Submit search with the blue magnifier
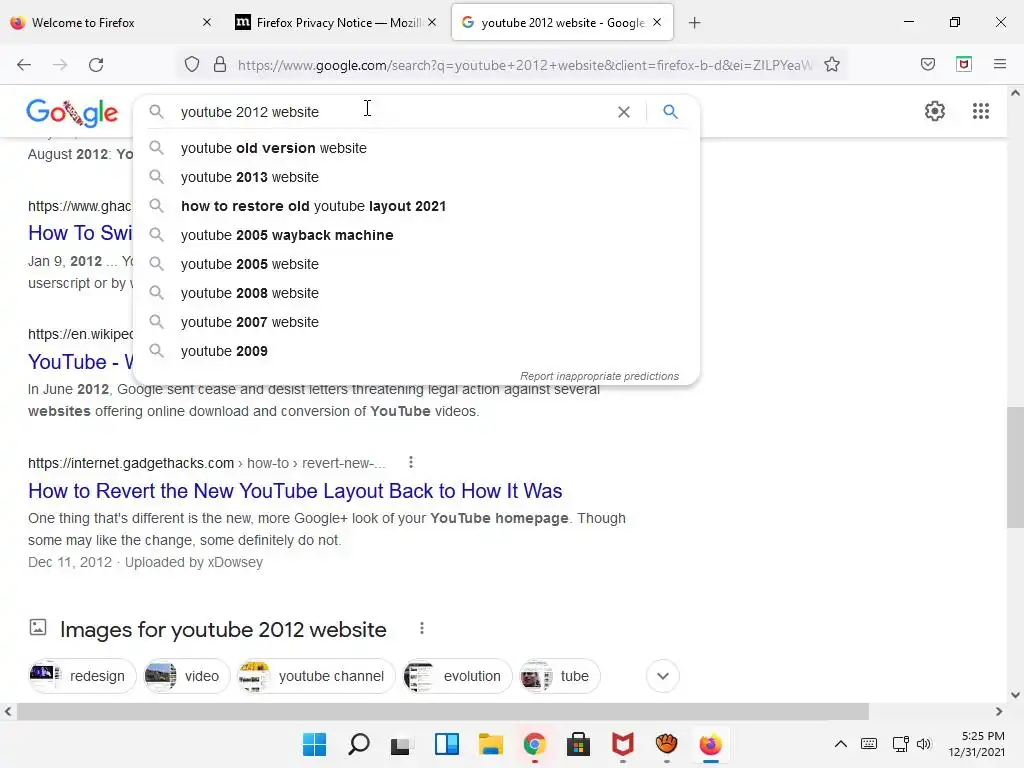1024x768 pixels. click(x=670, y=112)
